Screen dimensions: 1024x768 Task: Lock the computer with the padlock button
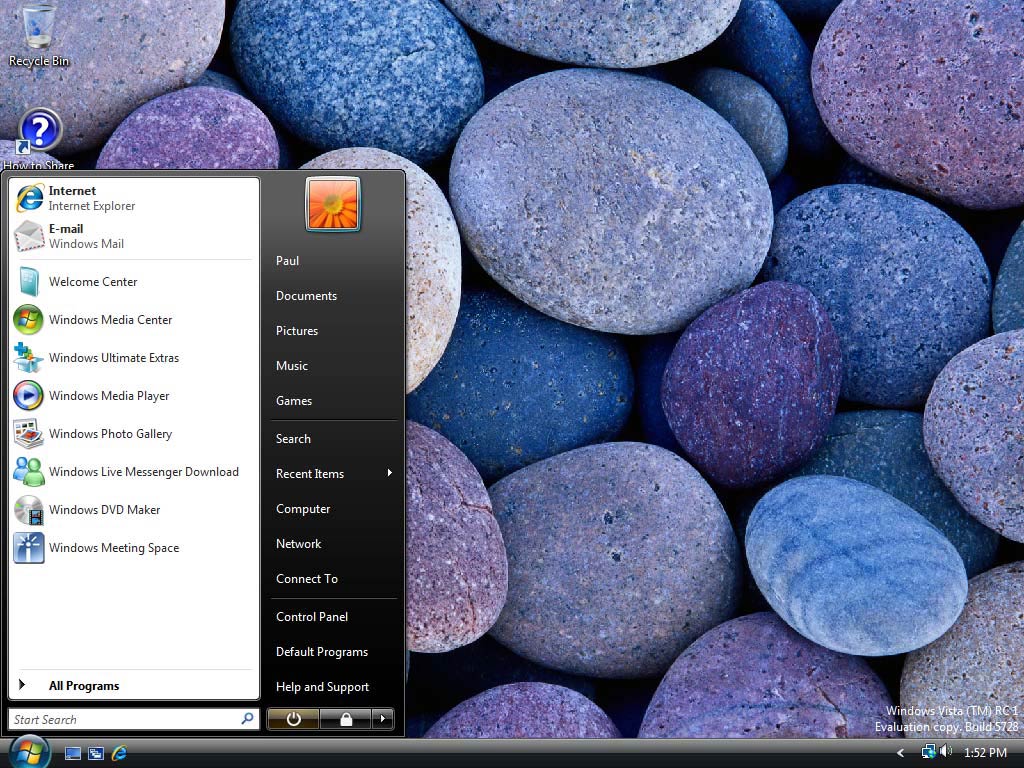click(x=345, y=719)
